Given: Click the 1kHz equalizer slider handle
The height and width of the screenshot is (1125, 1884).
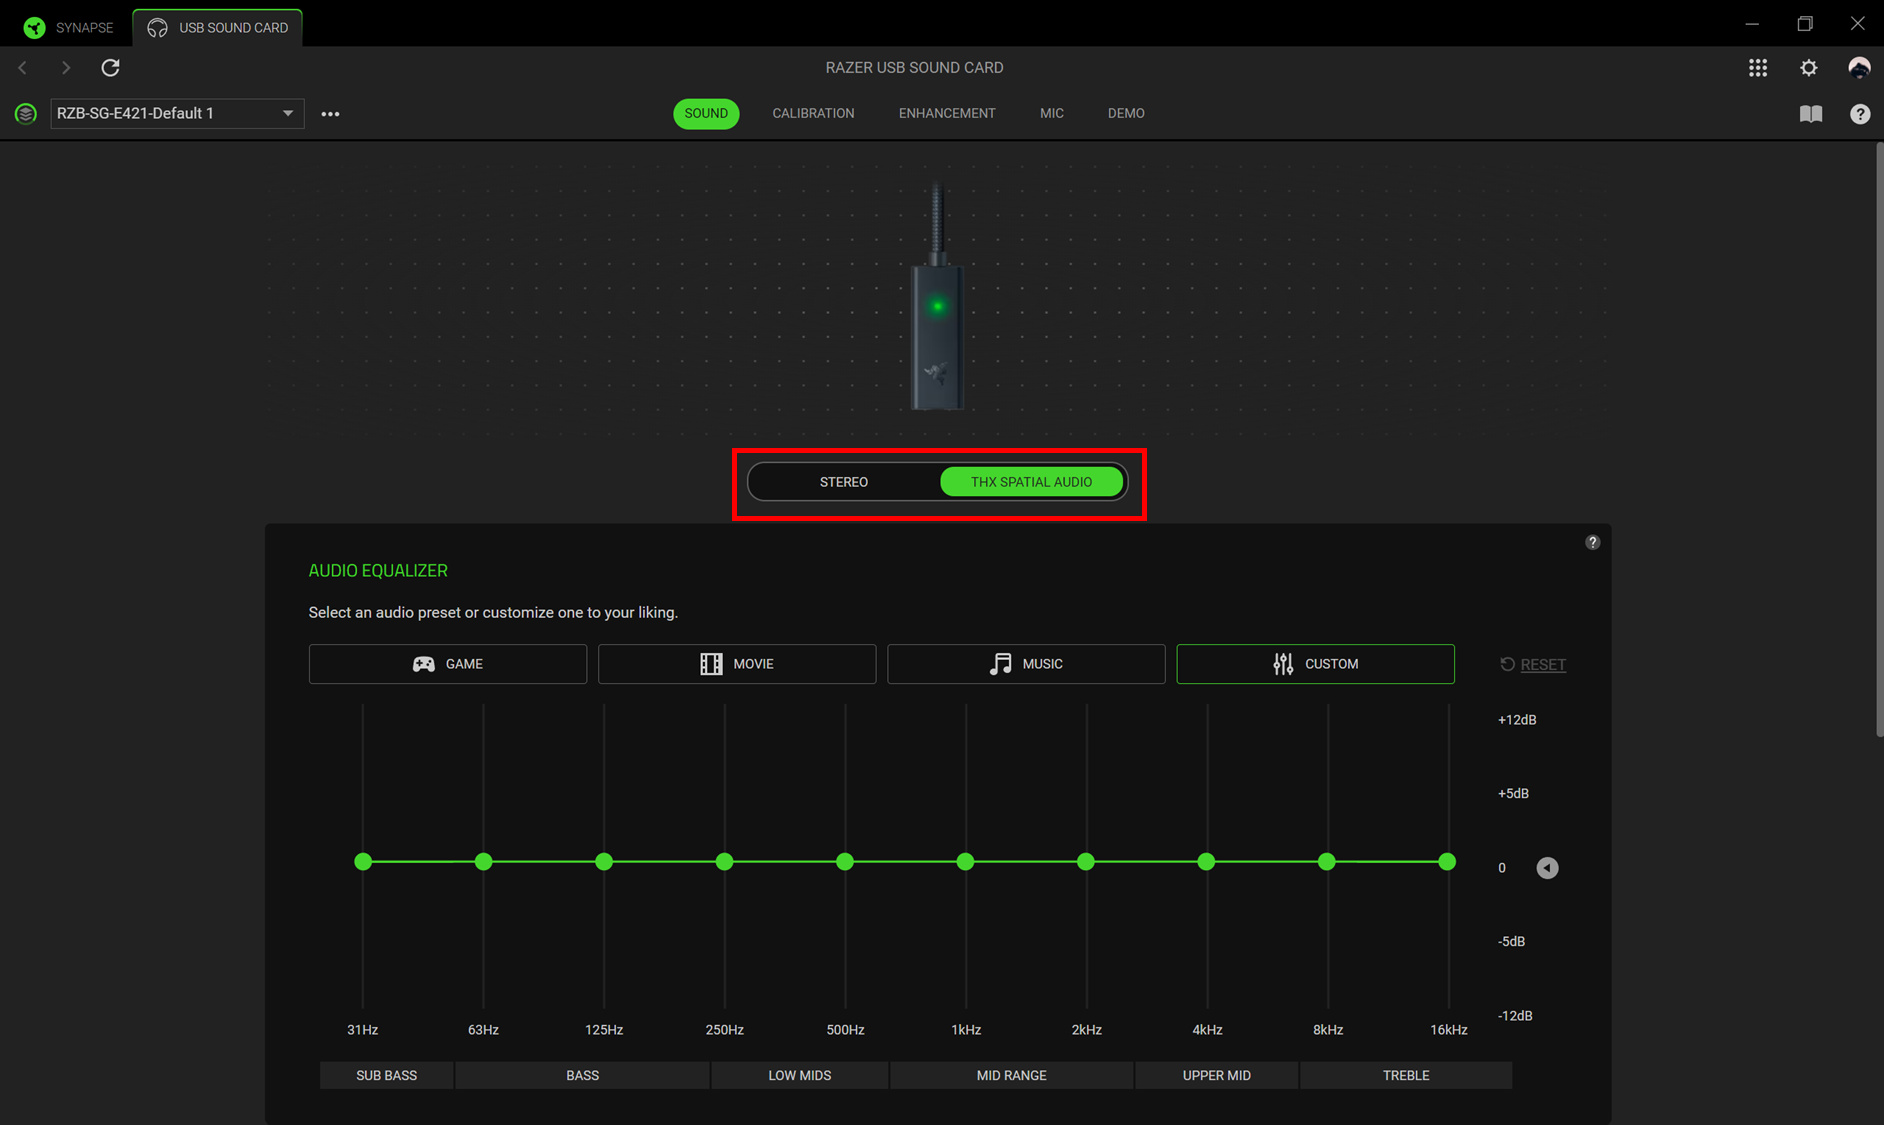Looking at the screenshot, I should (965, 861).
